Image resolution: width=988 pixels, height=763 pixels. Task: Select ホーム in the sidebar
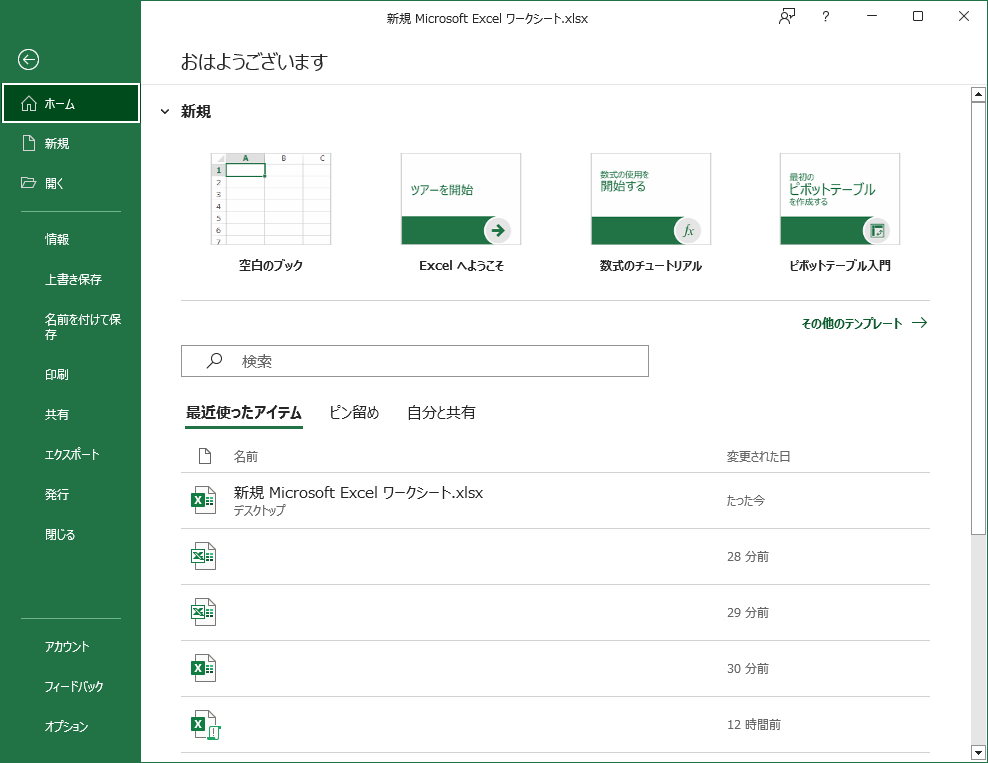tap(71, 103)
